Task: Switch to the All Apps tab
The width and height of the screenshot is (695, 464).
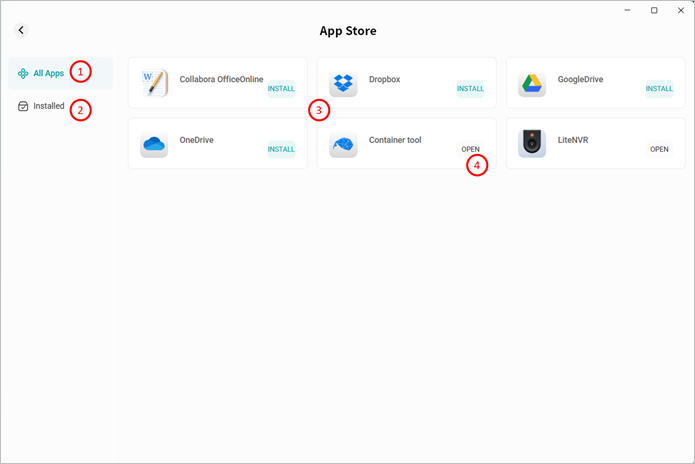Action: click(48, 73)
